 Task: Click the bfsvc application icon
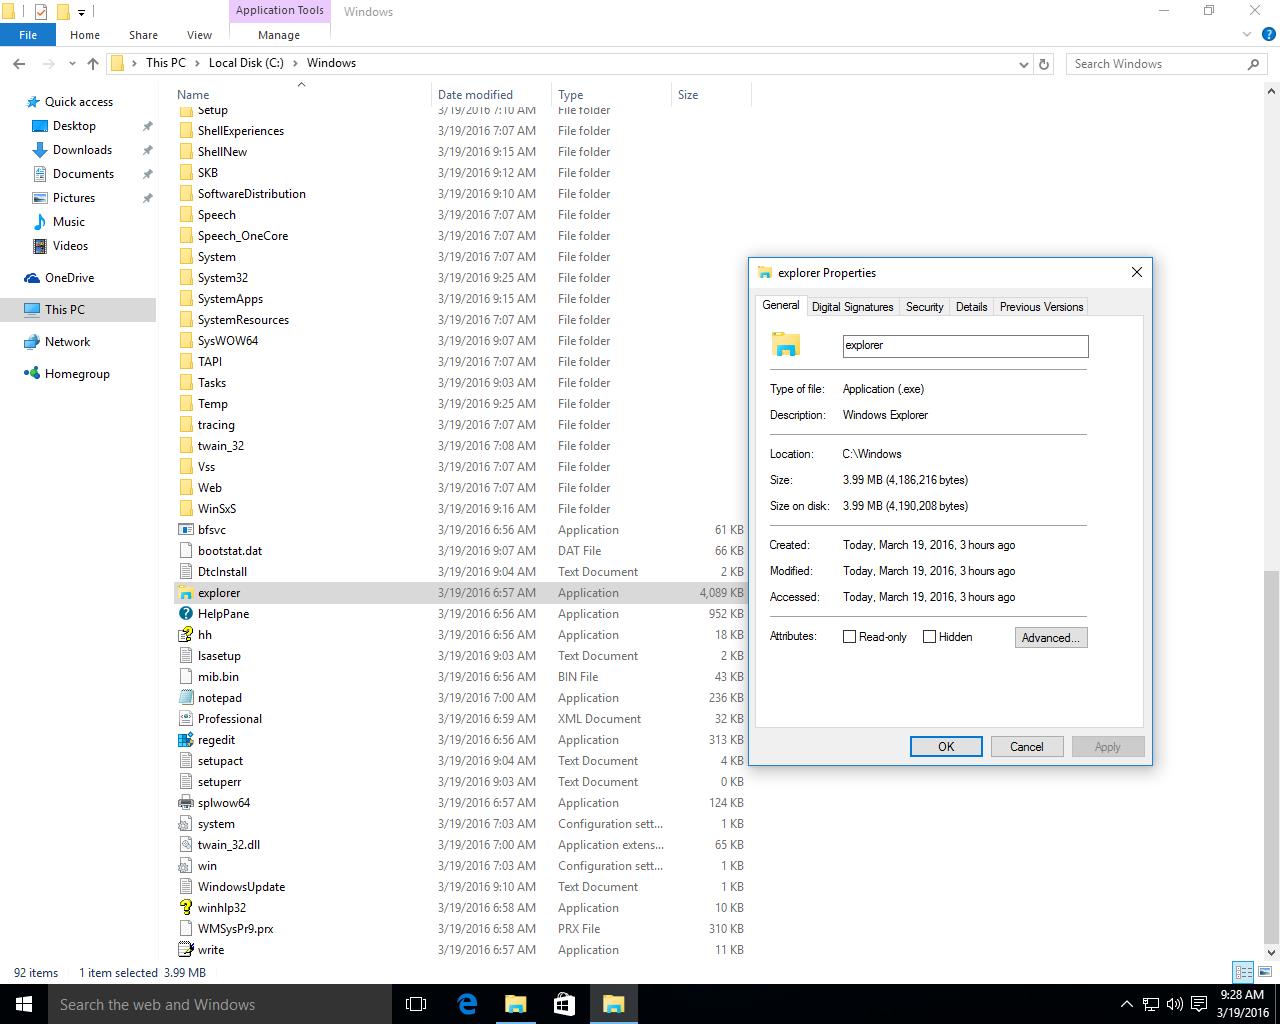click(x=185, y=530)
